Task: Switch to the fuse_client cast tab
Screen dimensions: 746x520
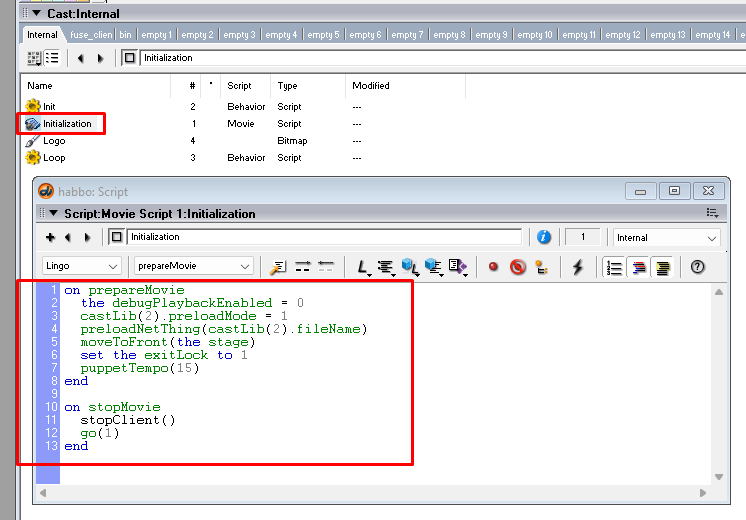Action: coord(91,35)
